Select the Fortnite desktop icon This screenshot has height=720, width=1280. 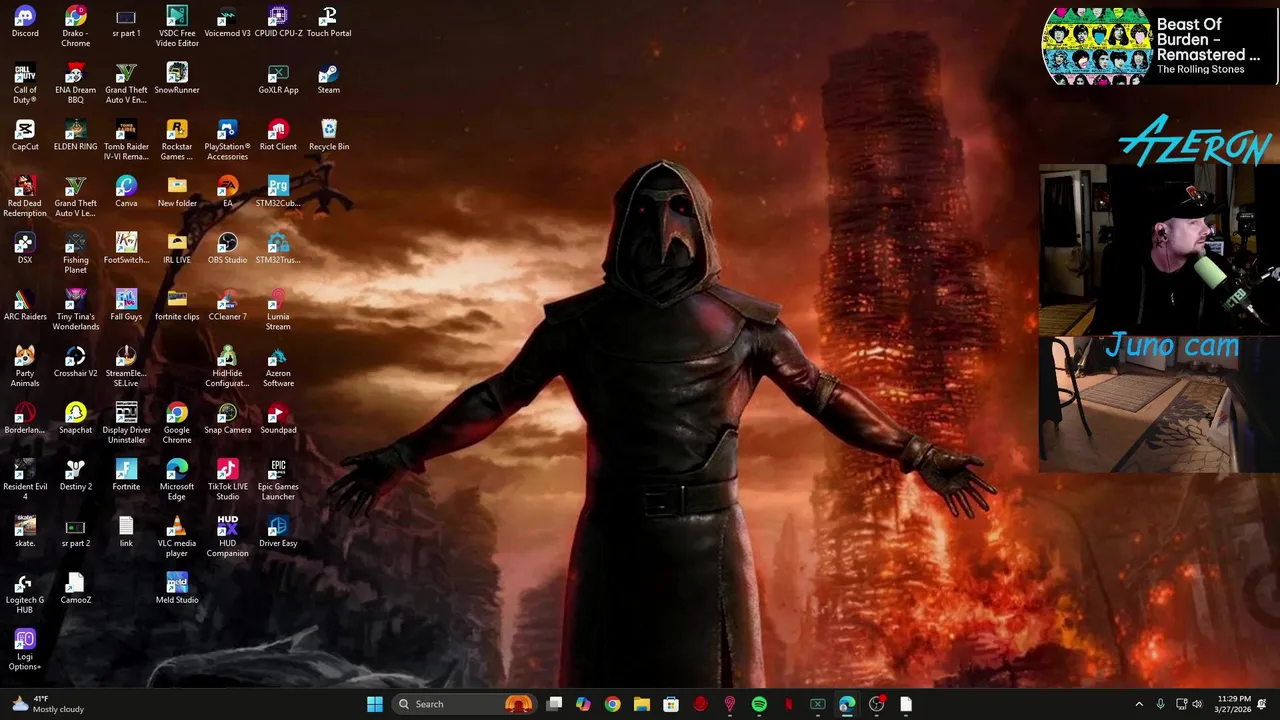click(x=126, y=476)
